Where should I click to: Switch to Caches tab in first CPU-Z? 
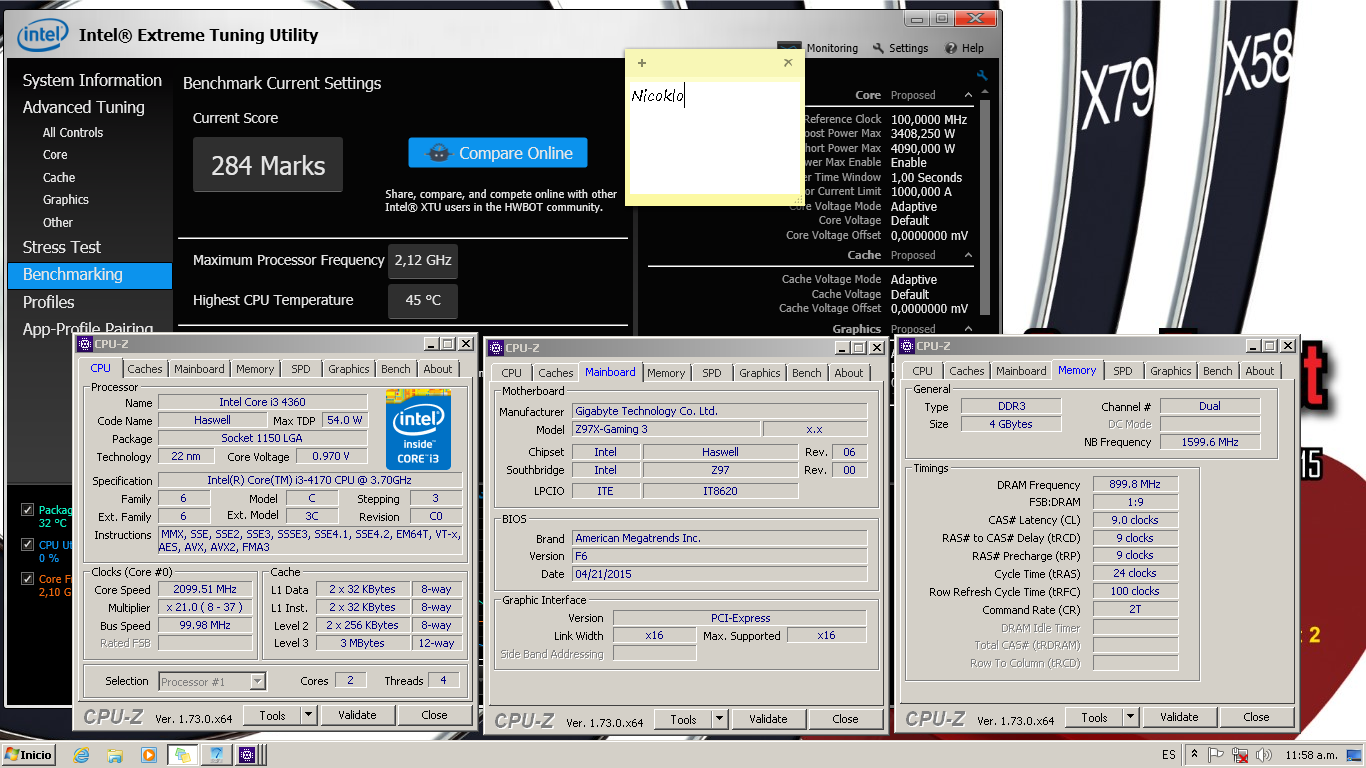coord(145,369)
